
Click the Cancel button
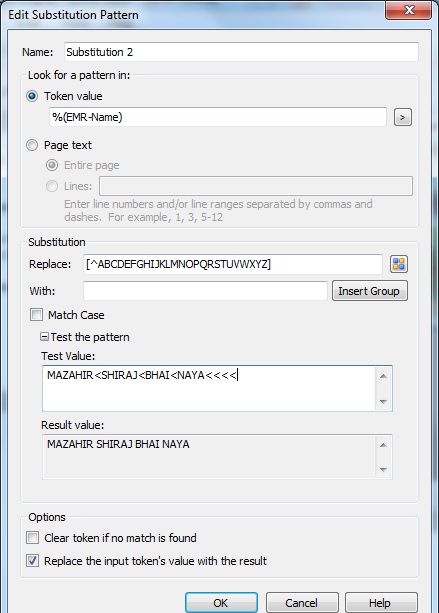302,602
